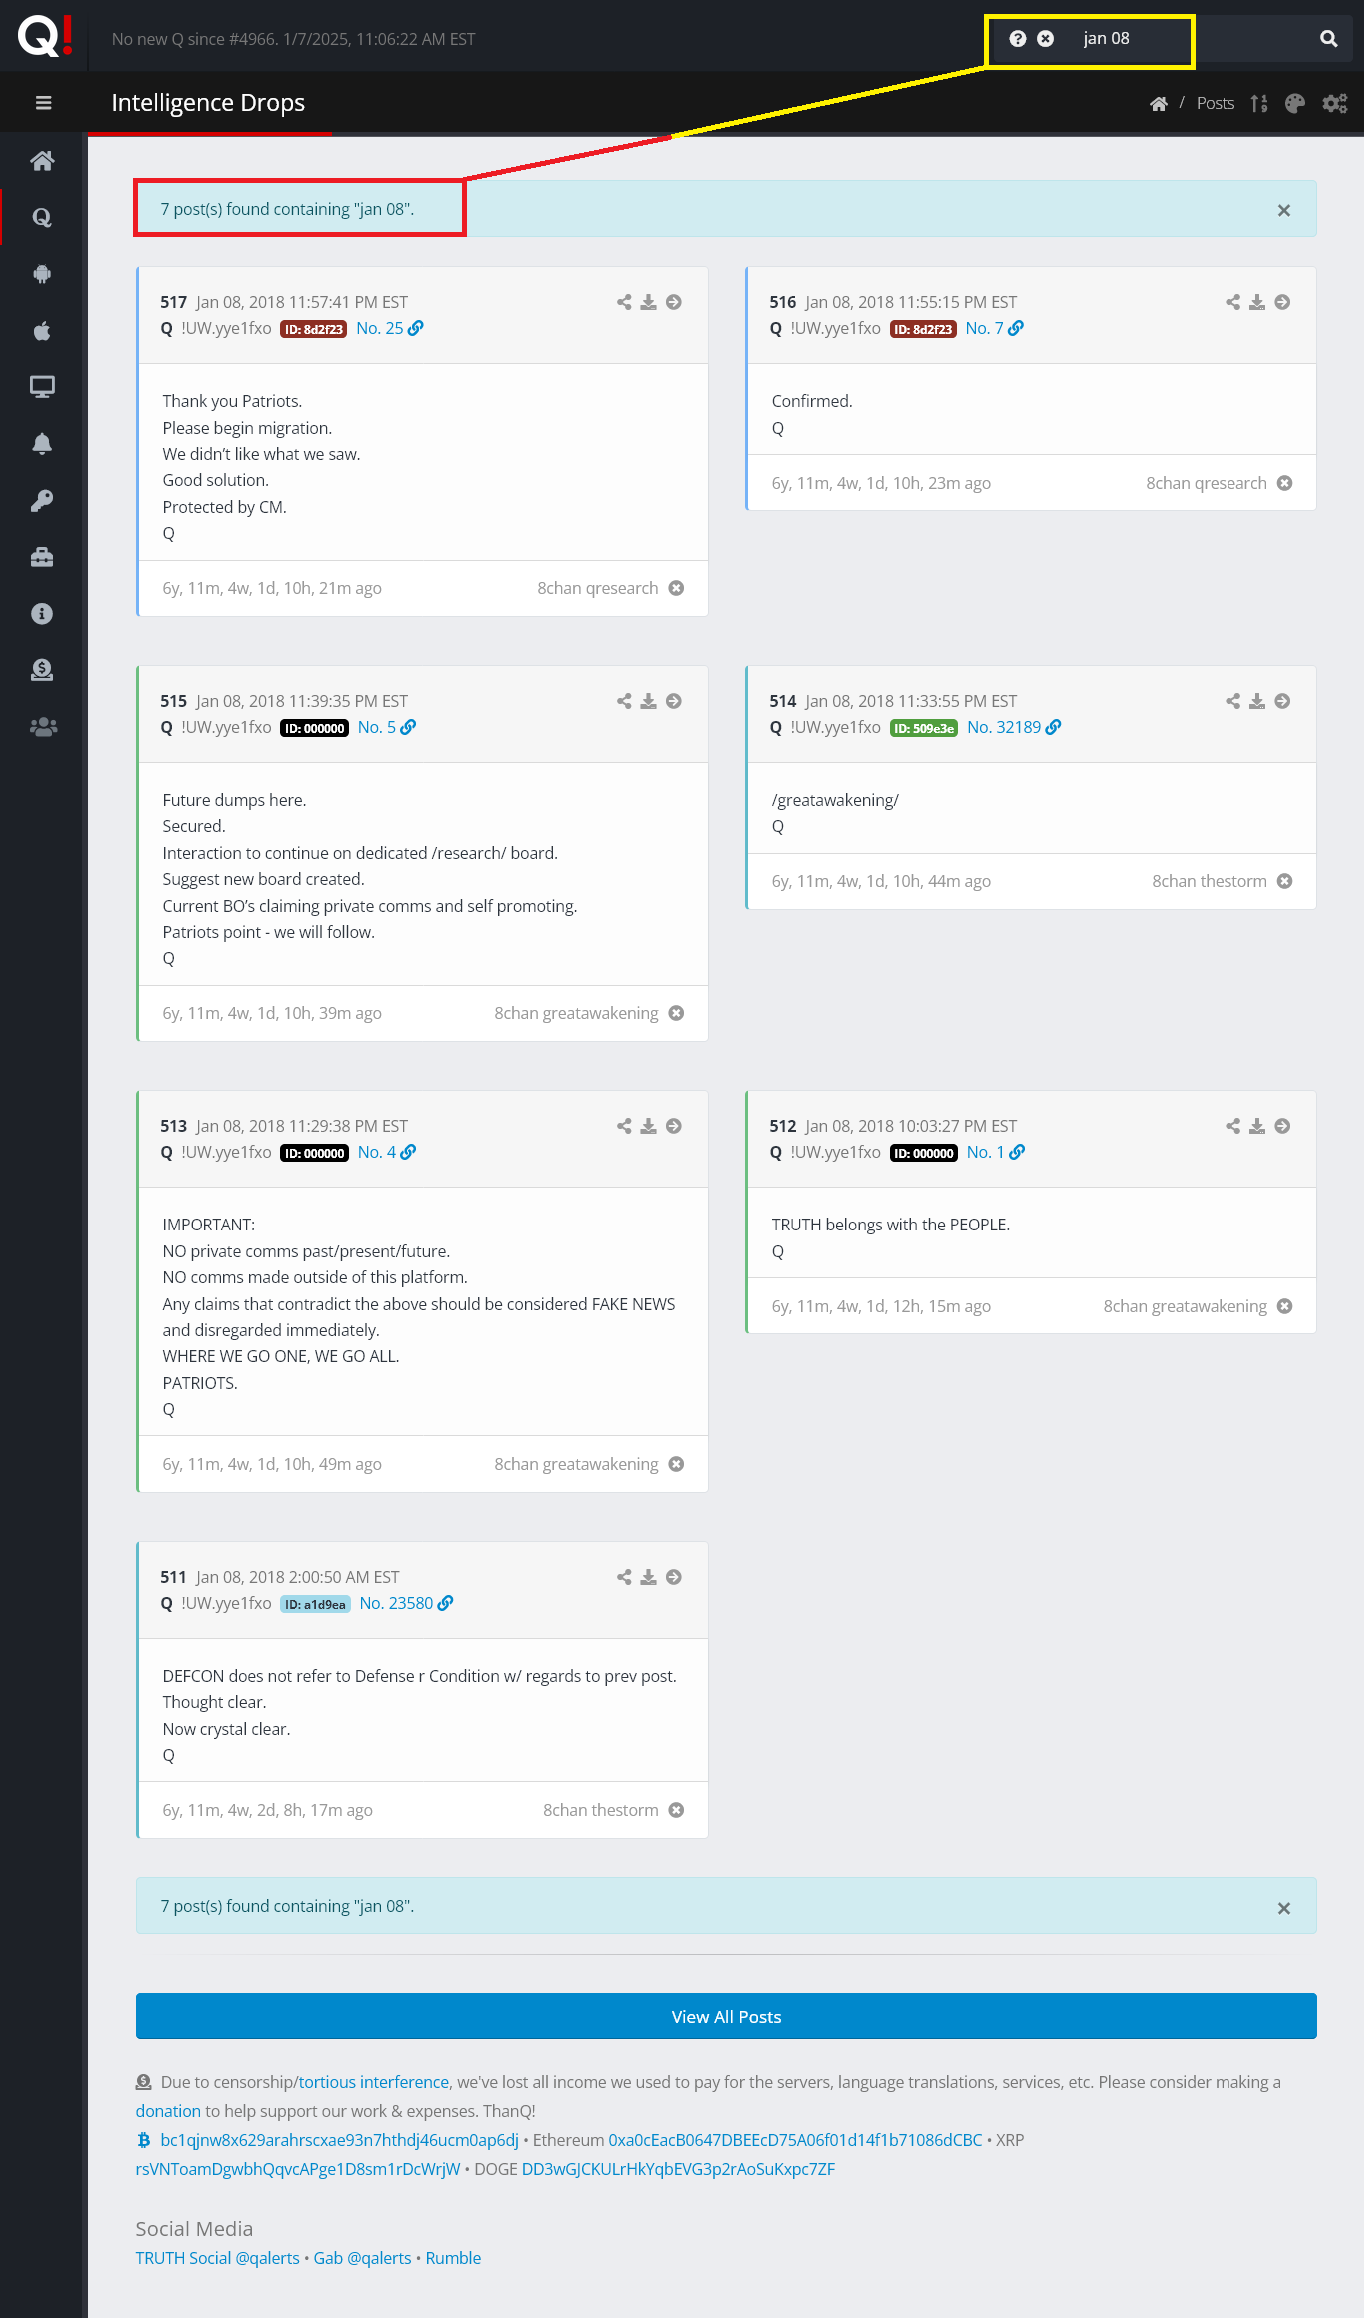Open Posts breadcrumb link
The width and height of the screenshot is (1365, 2319).
pyautogui.click(x=1215, y=104)
